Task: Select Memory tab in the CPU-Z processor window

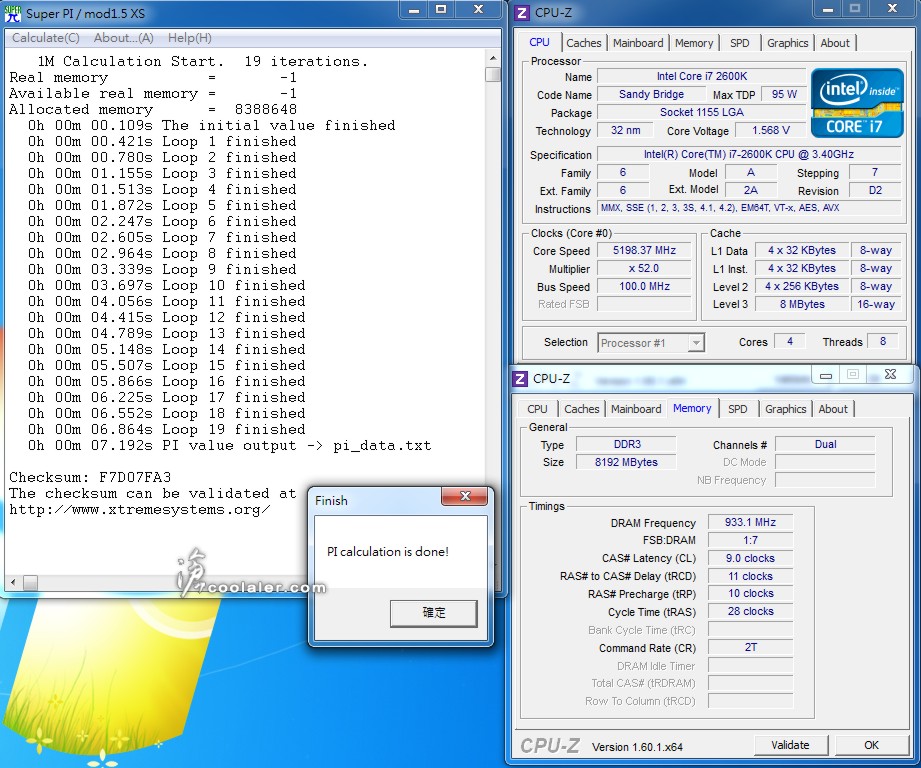Action: click(694, 43)
